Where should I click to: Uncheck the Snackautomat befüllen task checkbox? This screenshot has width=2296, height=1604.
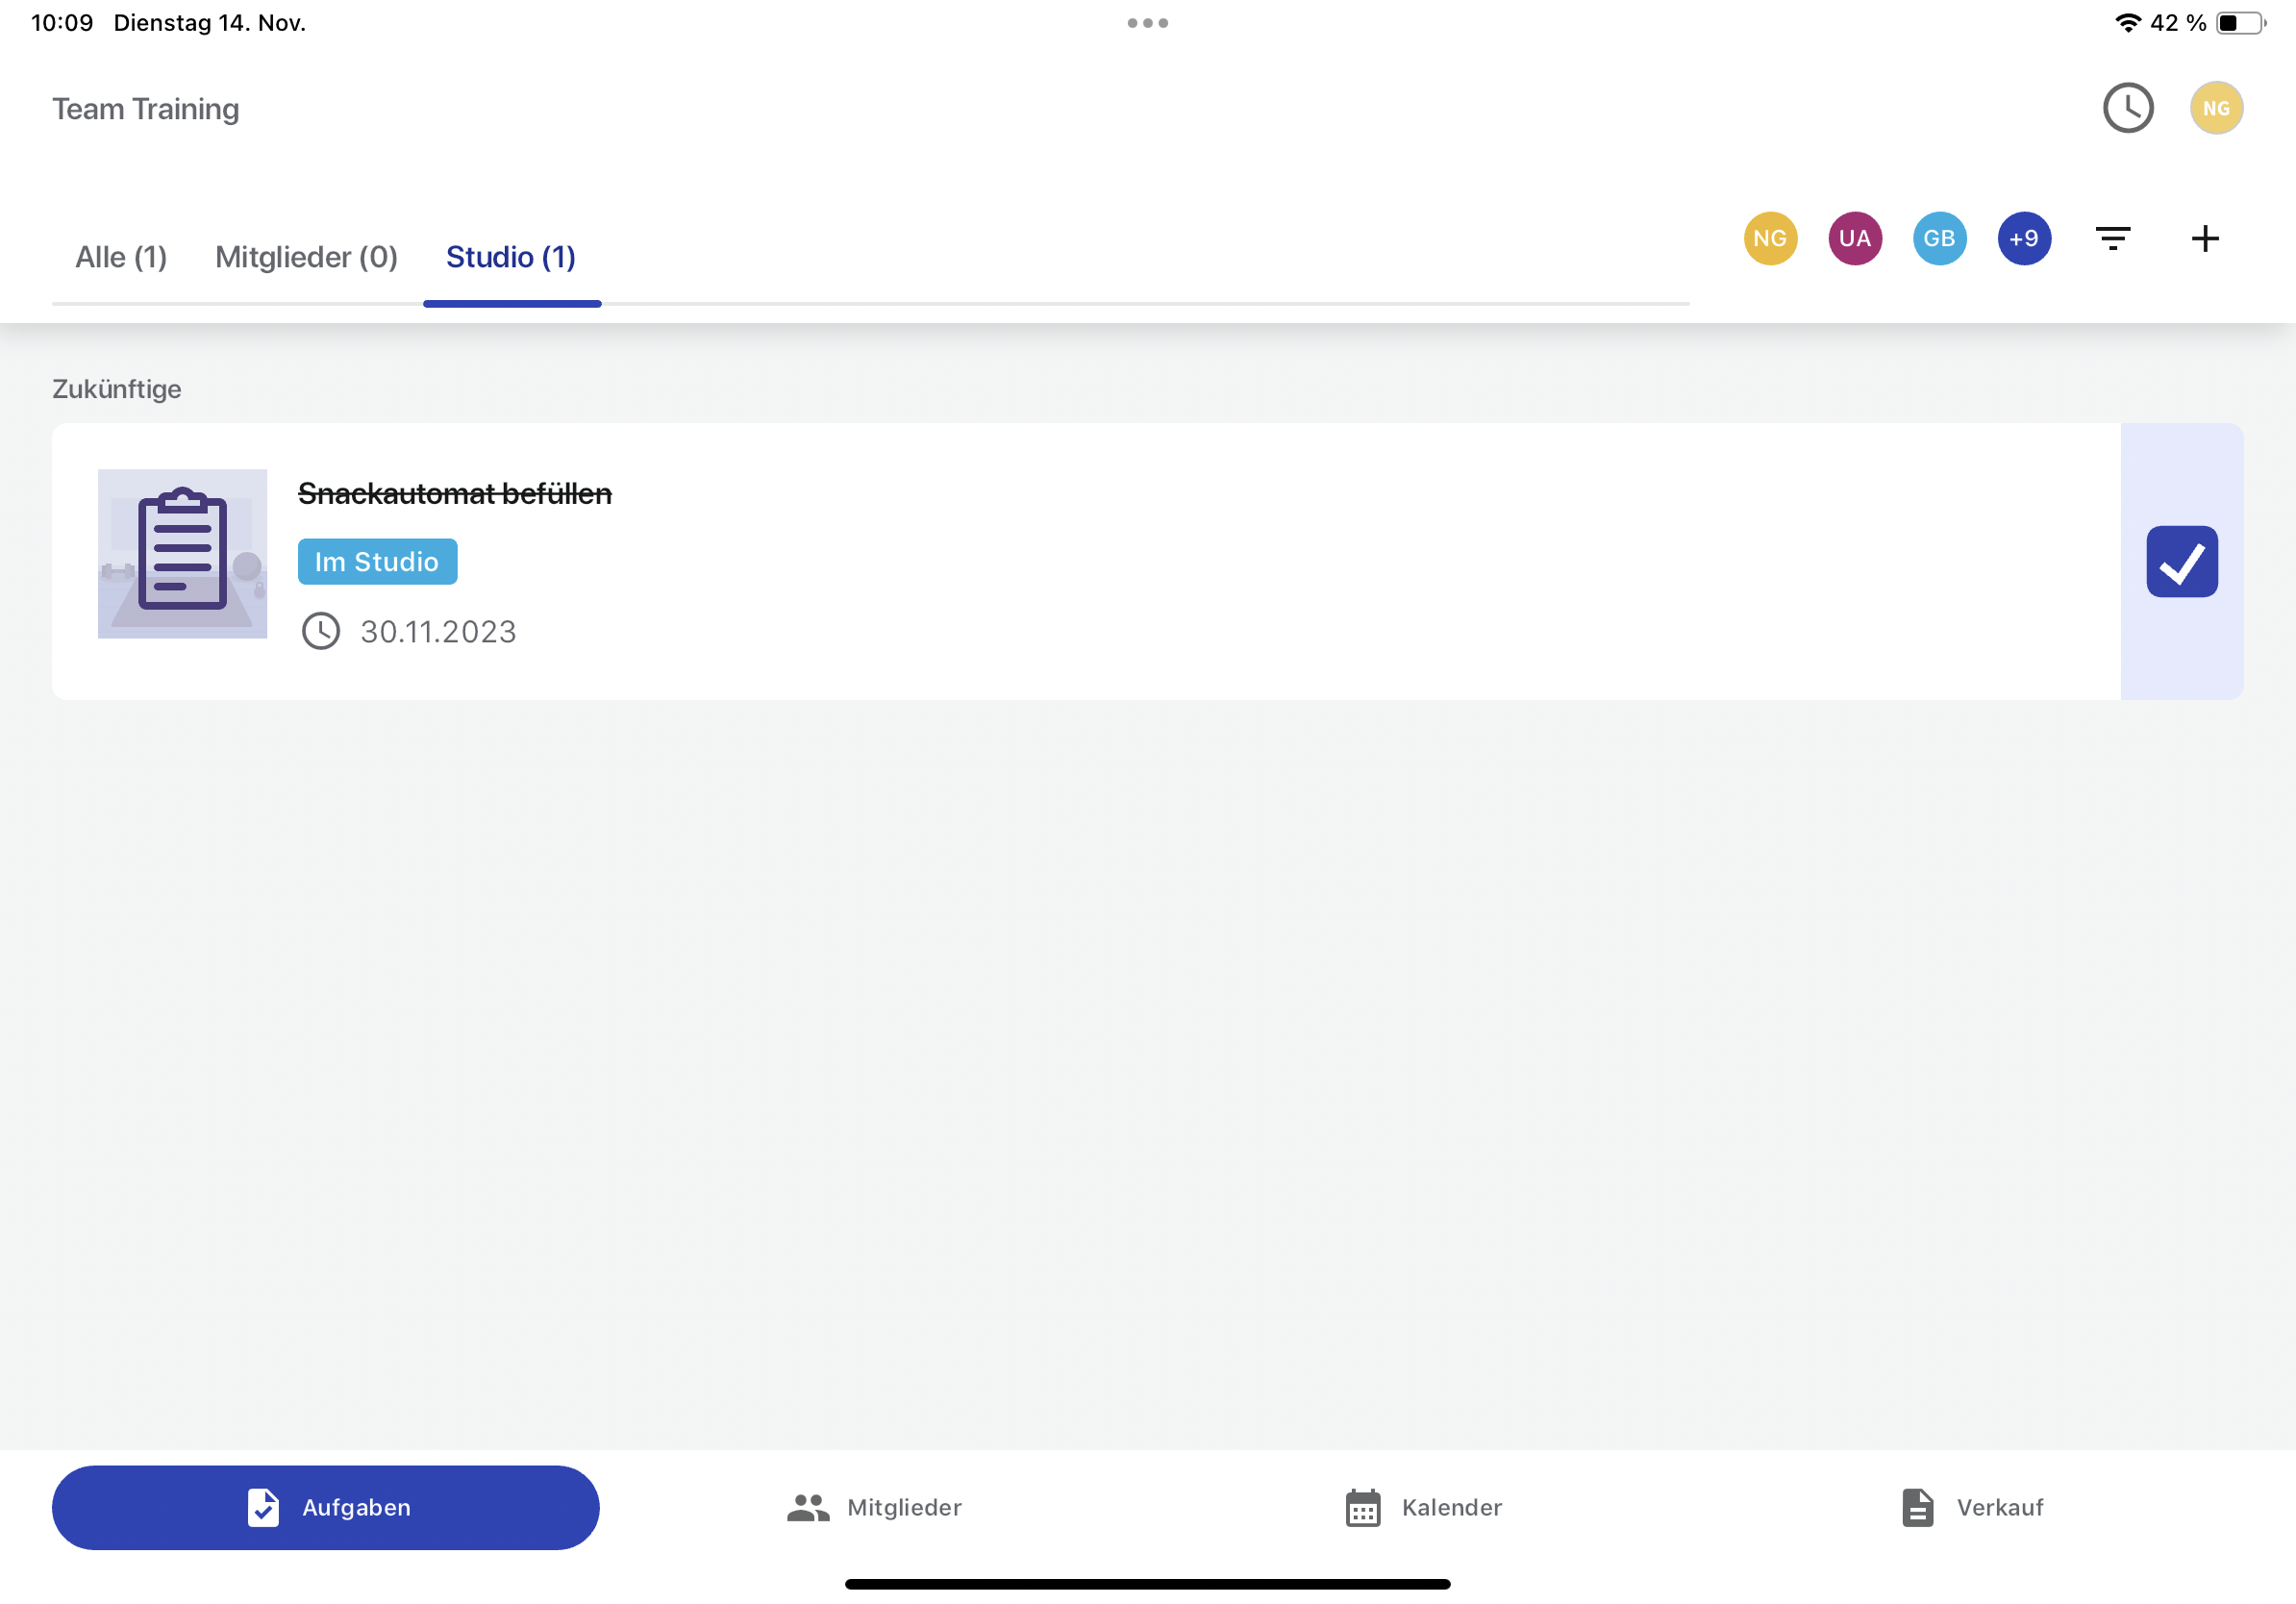[2181, 561]
